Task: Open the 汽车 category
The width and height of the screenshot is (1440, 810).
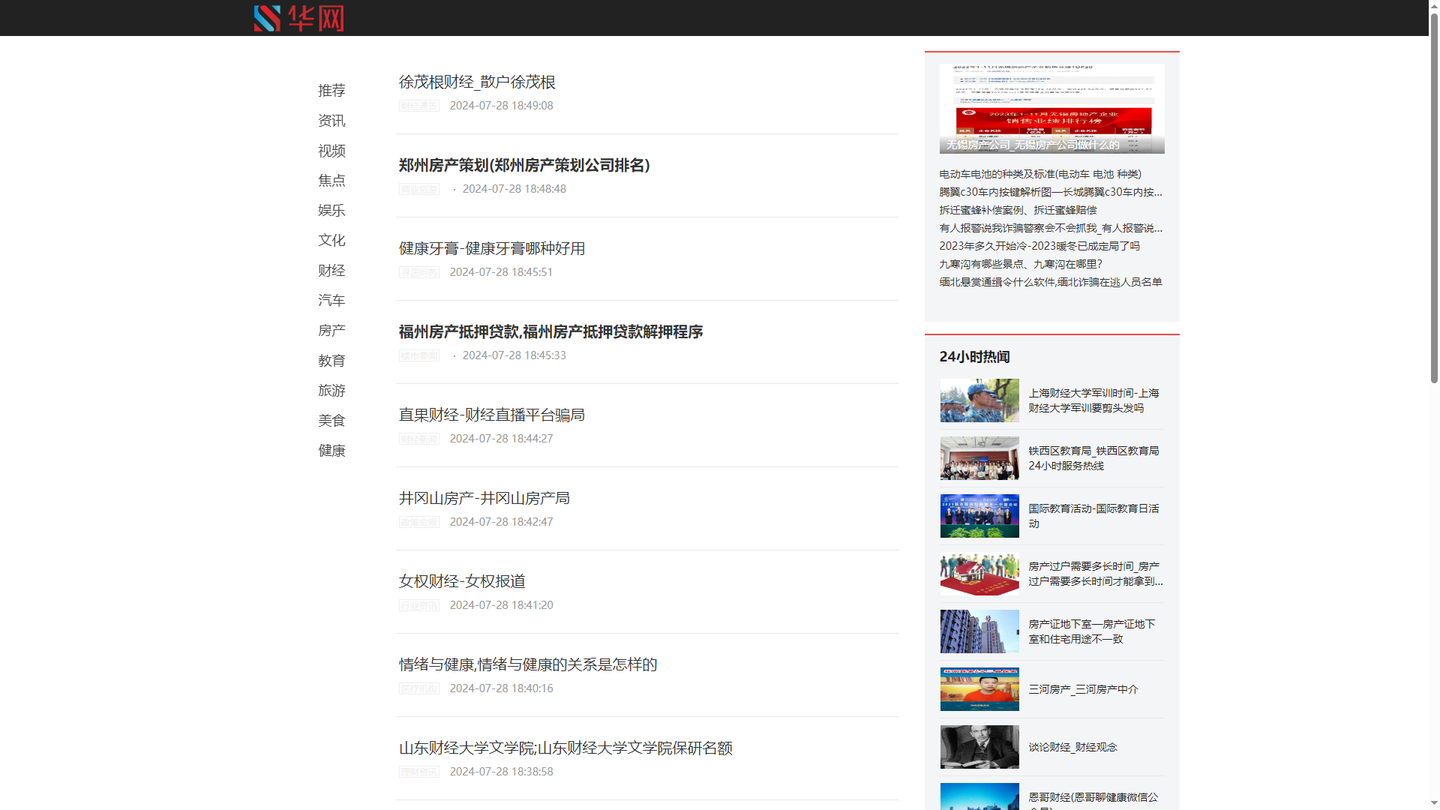Action: pyautogui.click(x=332, y=300)
